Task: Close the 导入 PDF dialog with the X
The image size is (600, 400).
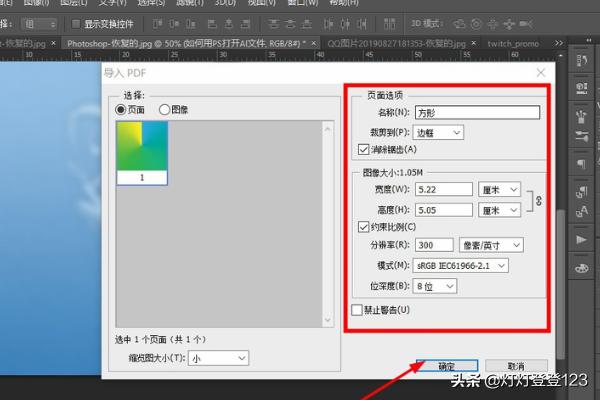Action: pyautogui.click(x=541, y=73)
